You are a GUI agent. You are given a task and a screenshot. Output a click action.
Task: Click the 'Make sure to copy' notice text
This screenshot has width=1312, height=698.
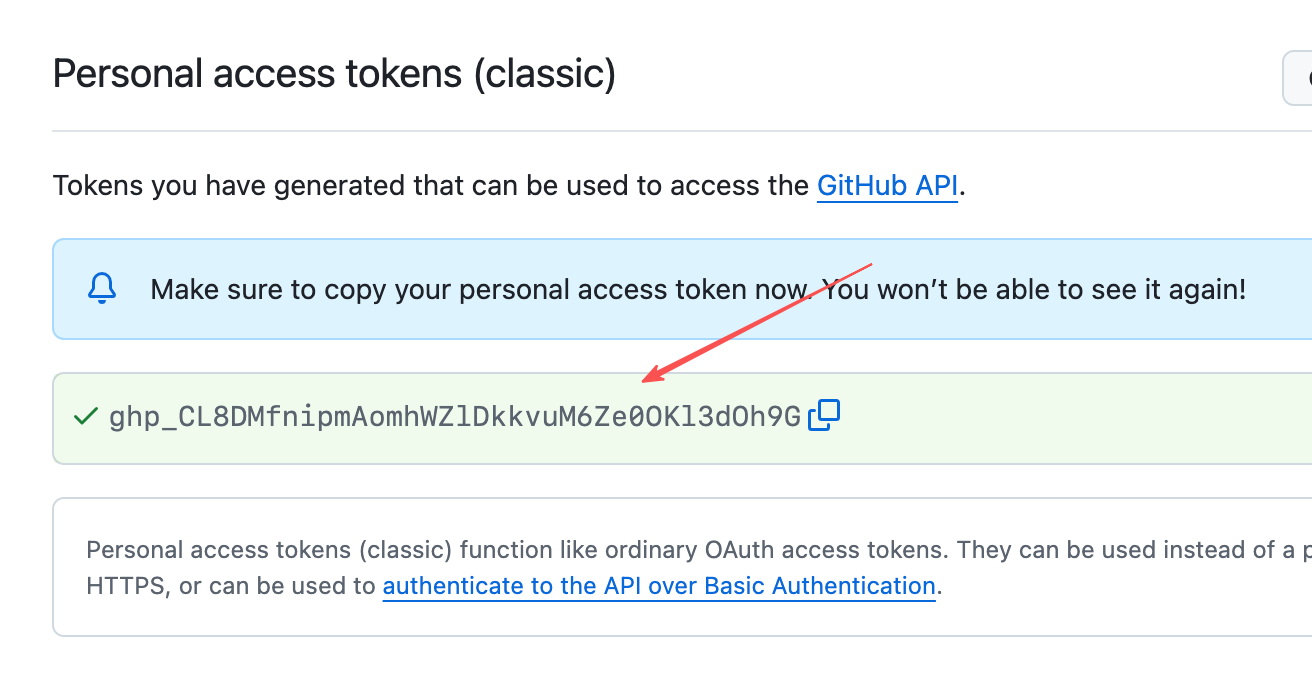click(478, 290)
